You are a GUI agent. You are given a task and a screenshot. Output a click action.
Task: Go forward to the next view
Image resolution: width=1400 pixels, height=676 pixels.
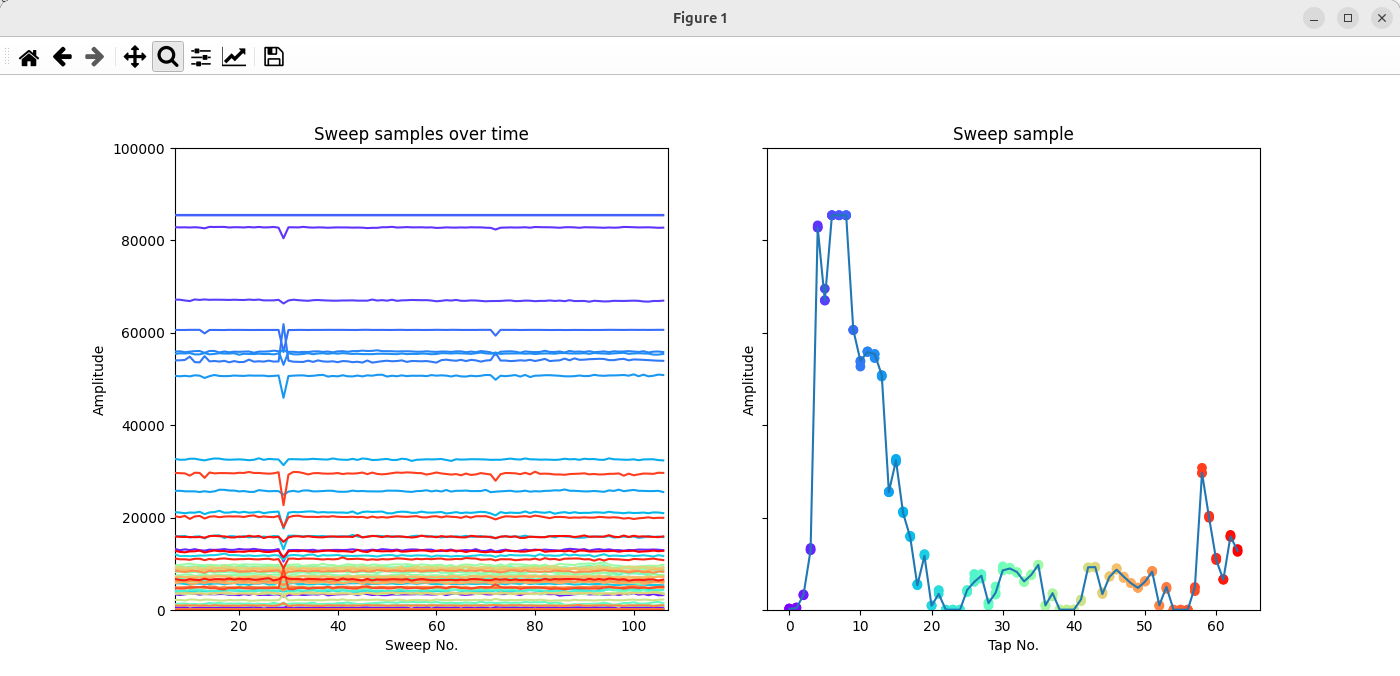pyautogui.click(x=95, y=57)
